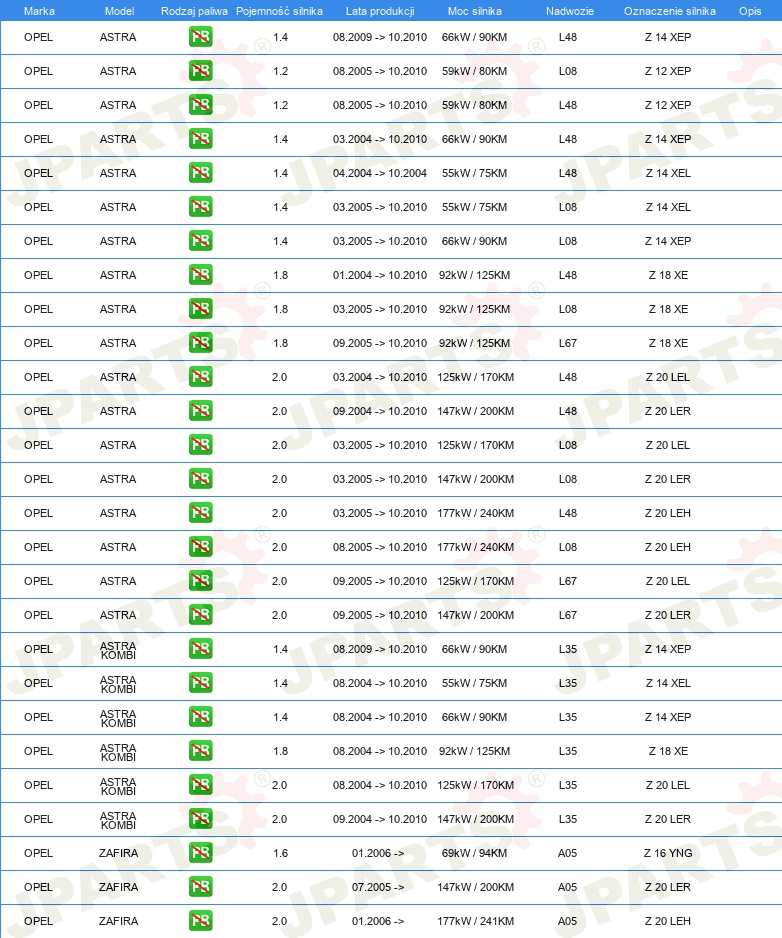Click the Nadwozie column header
Image resolution: width=782 pixels, height=938 pixels.
(570, 11)
